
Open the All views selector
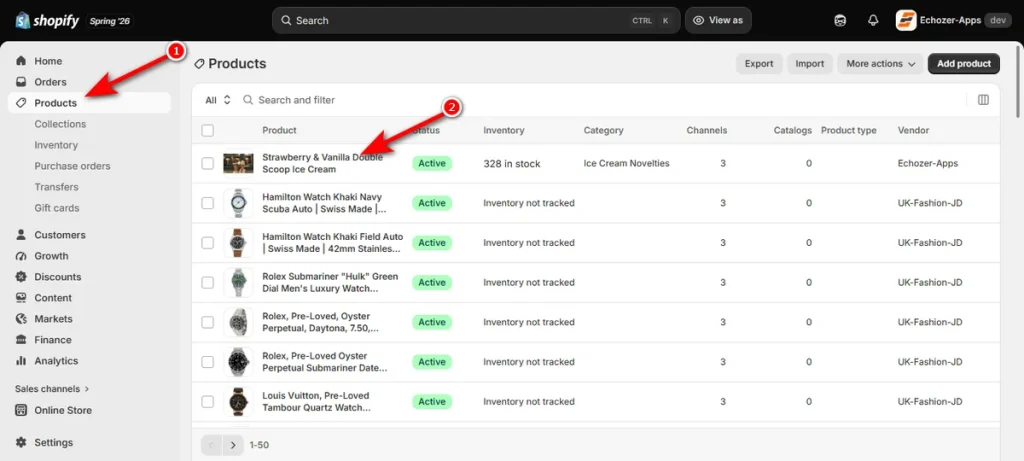pos(218,100)
